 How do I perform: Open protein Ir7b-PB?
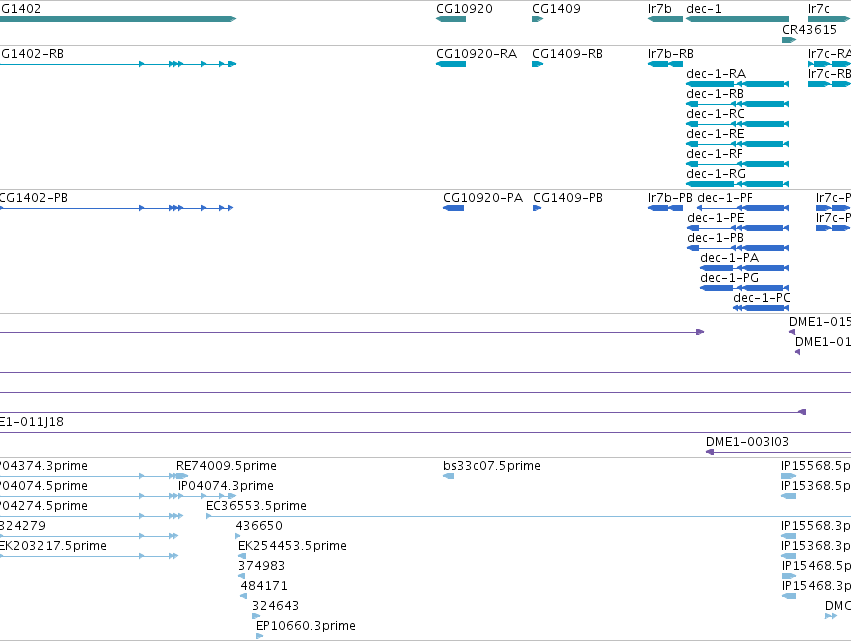pyautogui.click(x=665, y=208)
